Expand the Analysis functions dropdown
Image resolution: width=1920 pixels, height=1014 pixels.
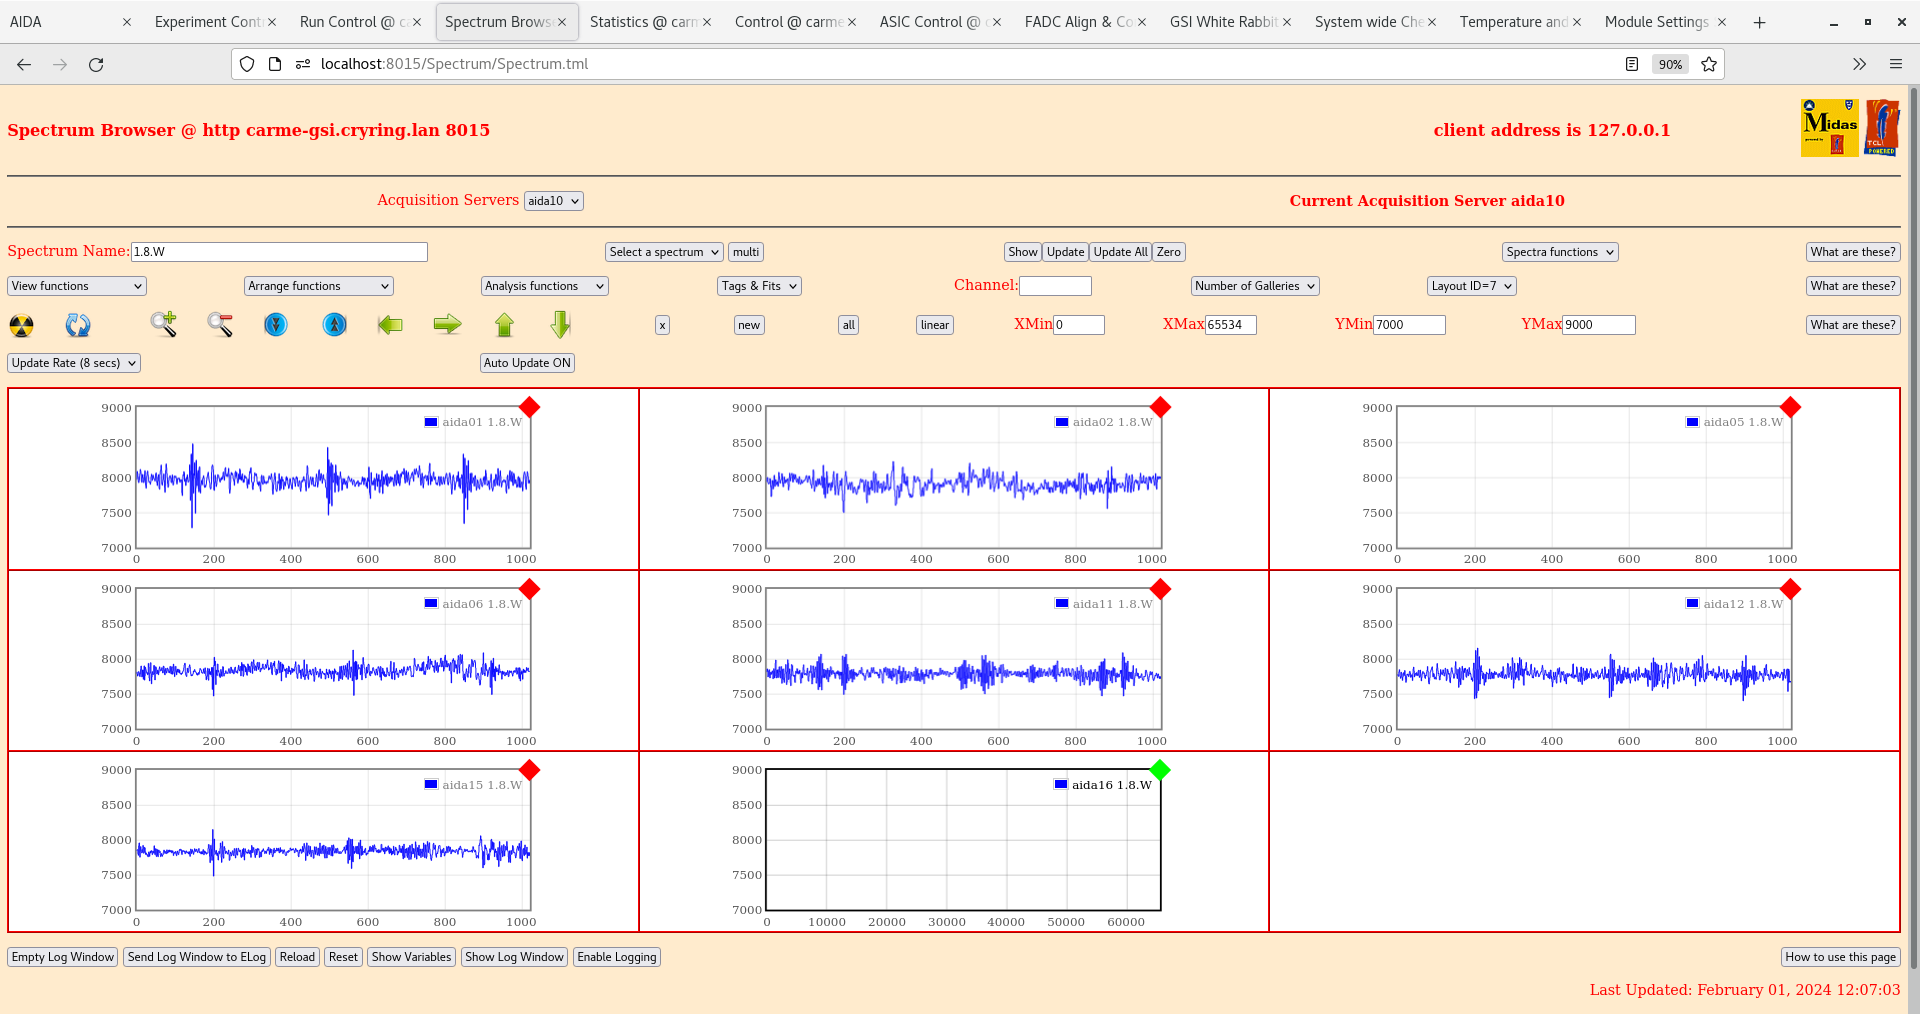pos(544,285)
